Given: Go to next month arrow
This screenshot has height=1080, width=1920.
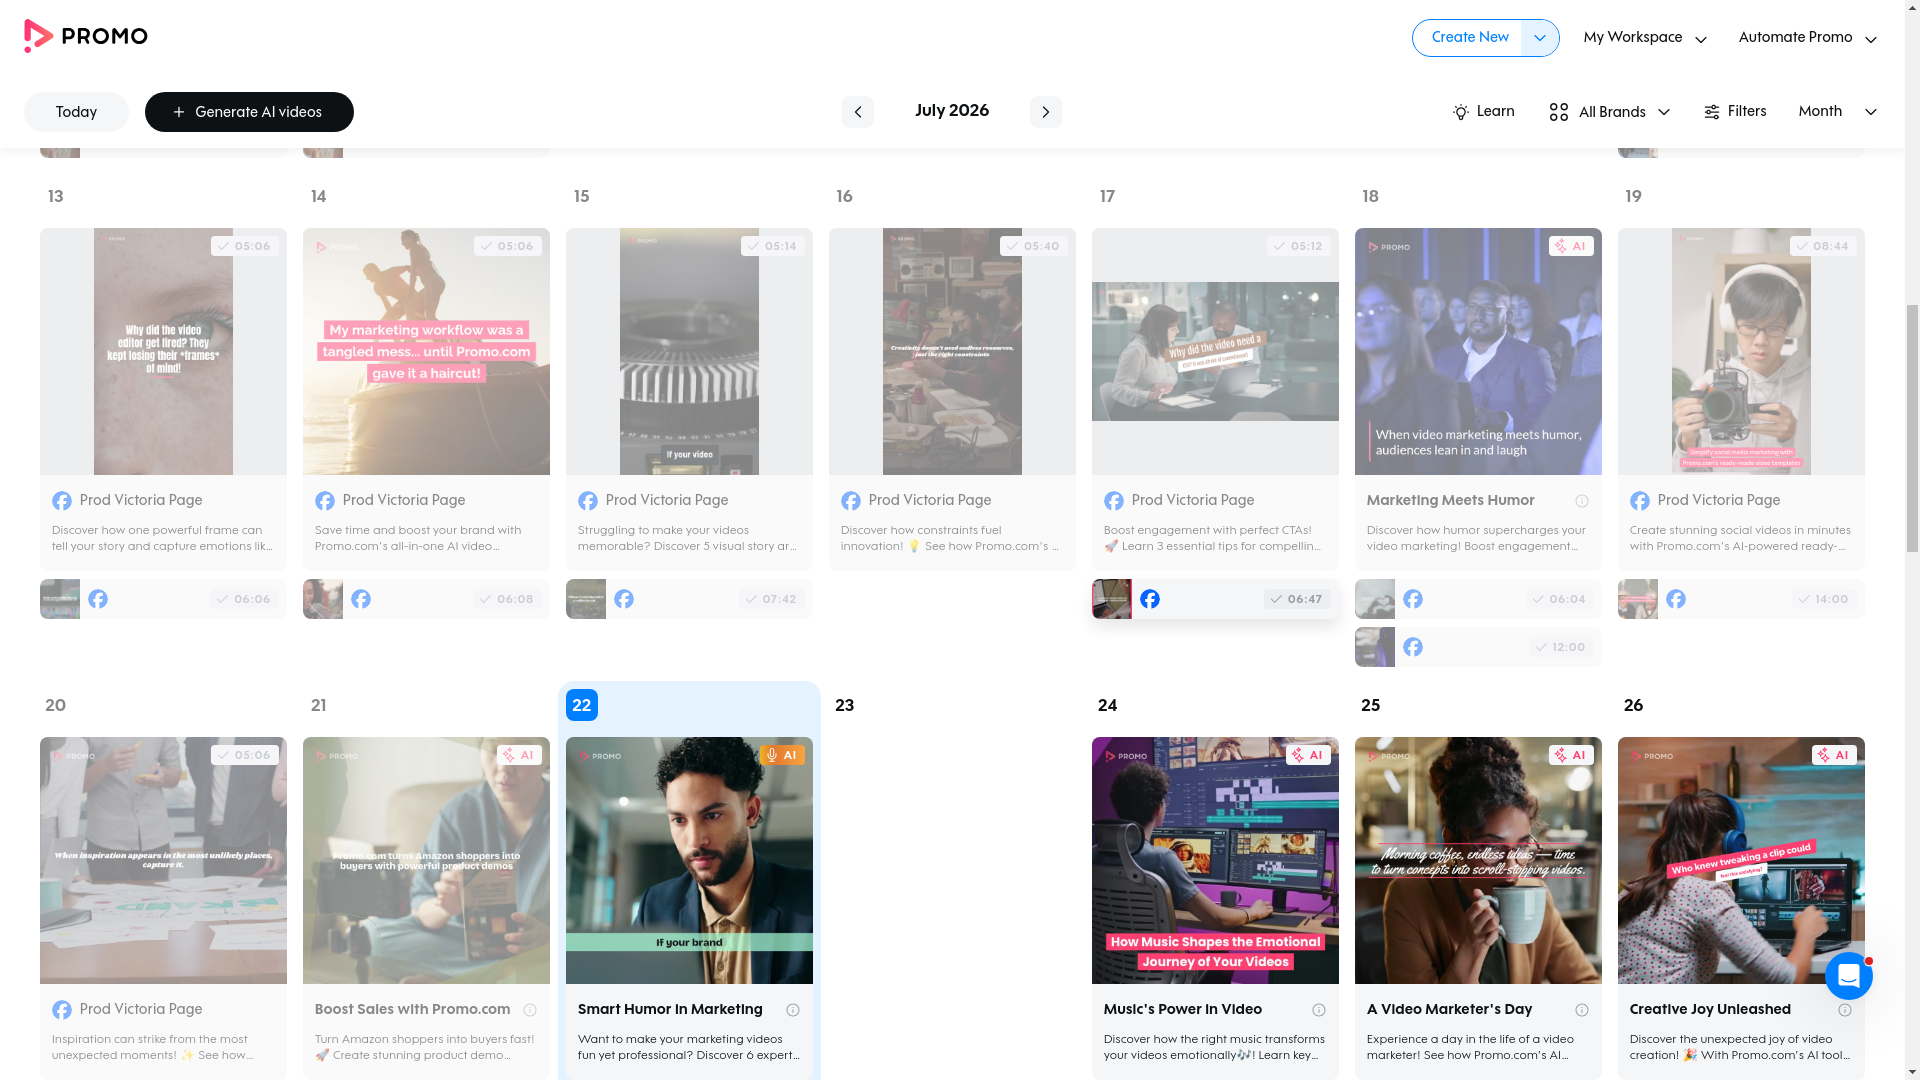Looking at the screenshot, I should 1045,112.
